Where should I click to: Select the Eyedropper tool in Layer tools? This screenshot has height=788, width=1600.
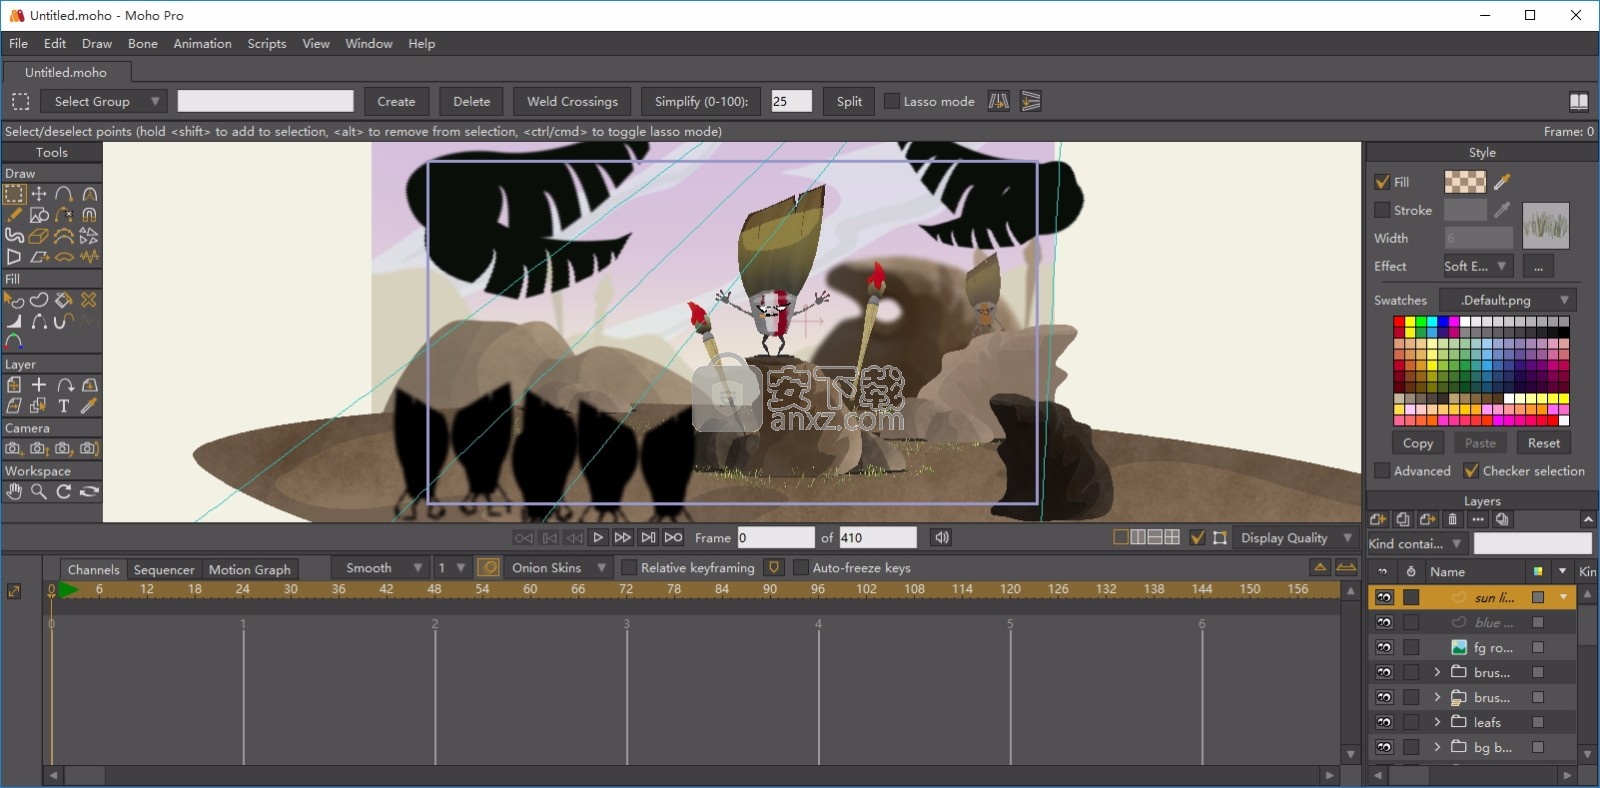click(89, 406)
